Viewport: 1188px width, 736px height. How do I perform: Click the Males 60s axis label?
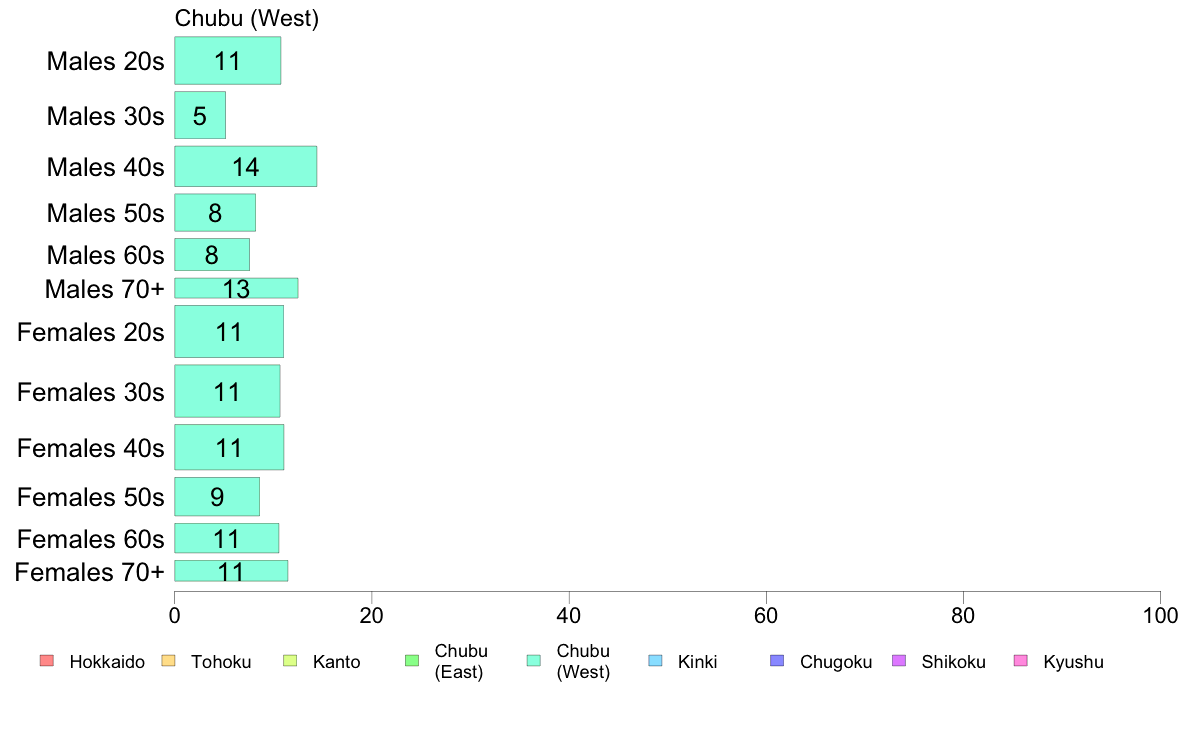click(x=105, y=255)
